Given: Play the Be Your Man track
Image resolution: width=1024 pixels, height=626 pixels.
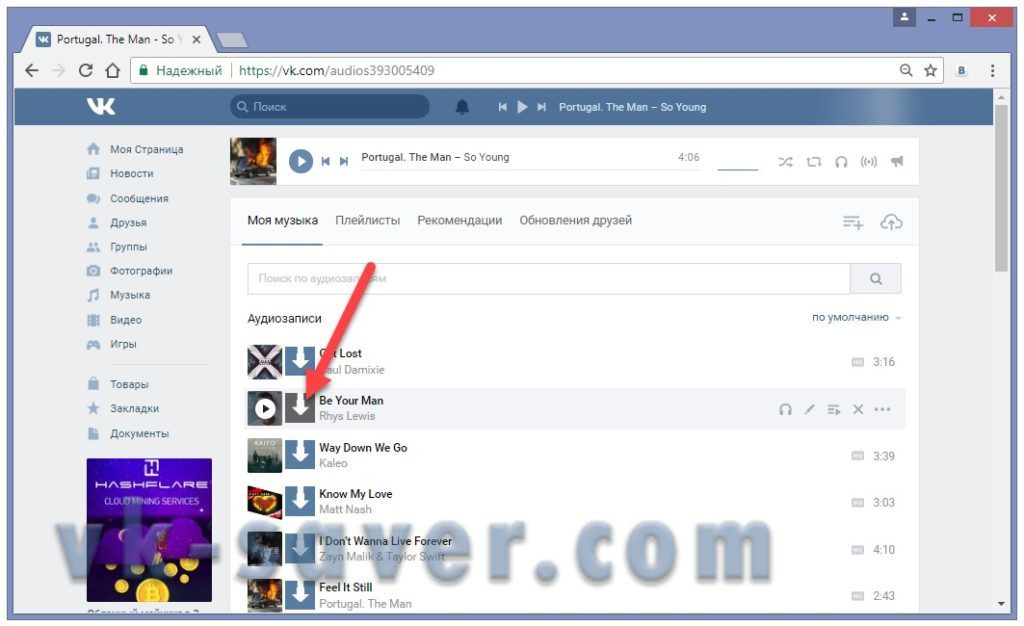Looking at the screenshot, I should click(264, 409).
